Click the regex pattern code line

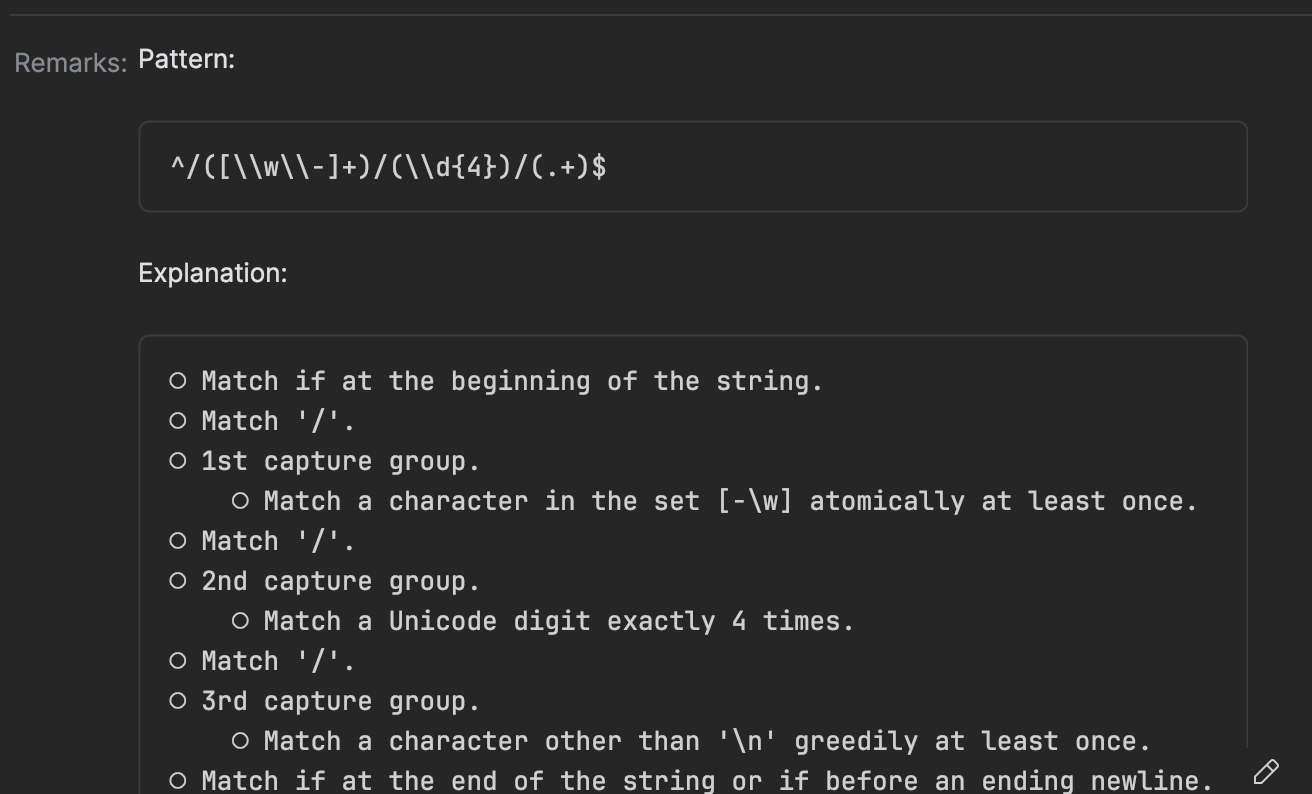pyautogui.click(x=388, y=166)
